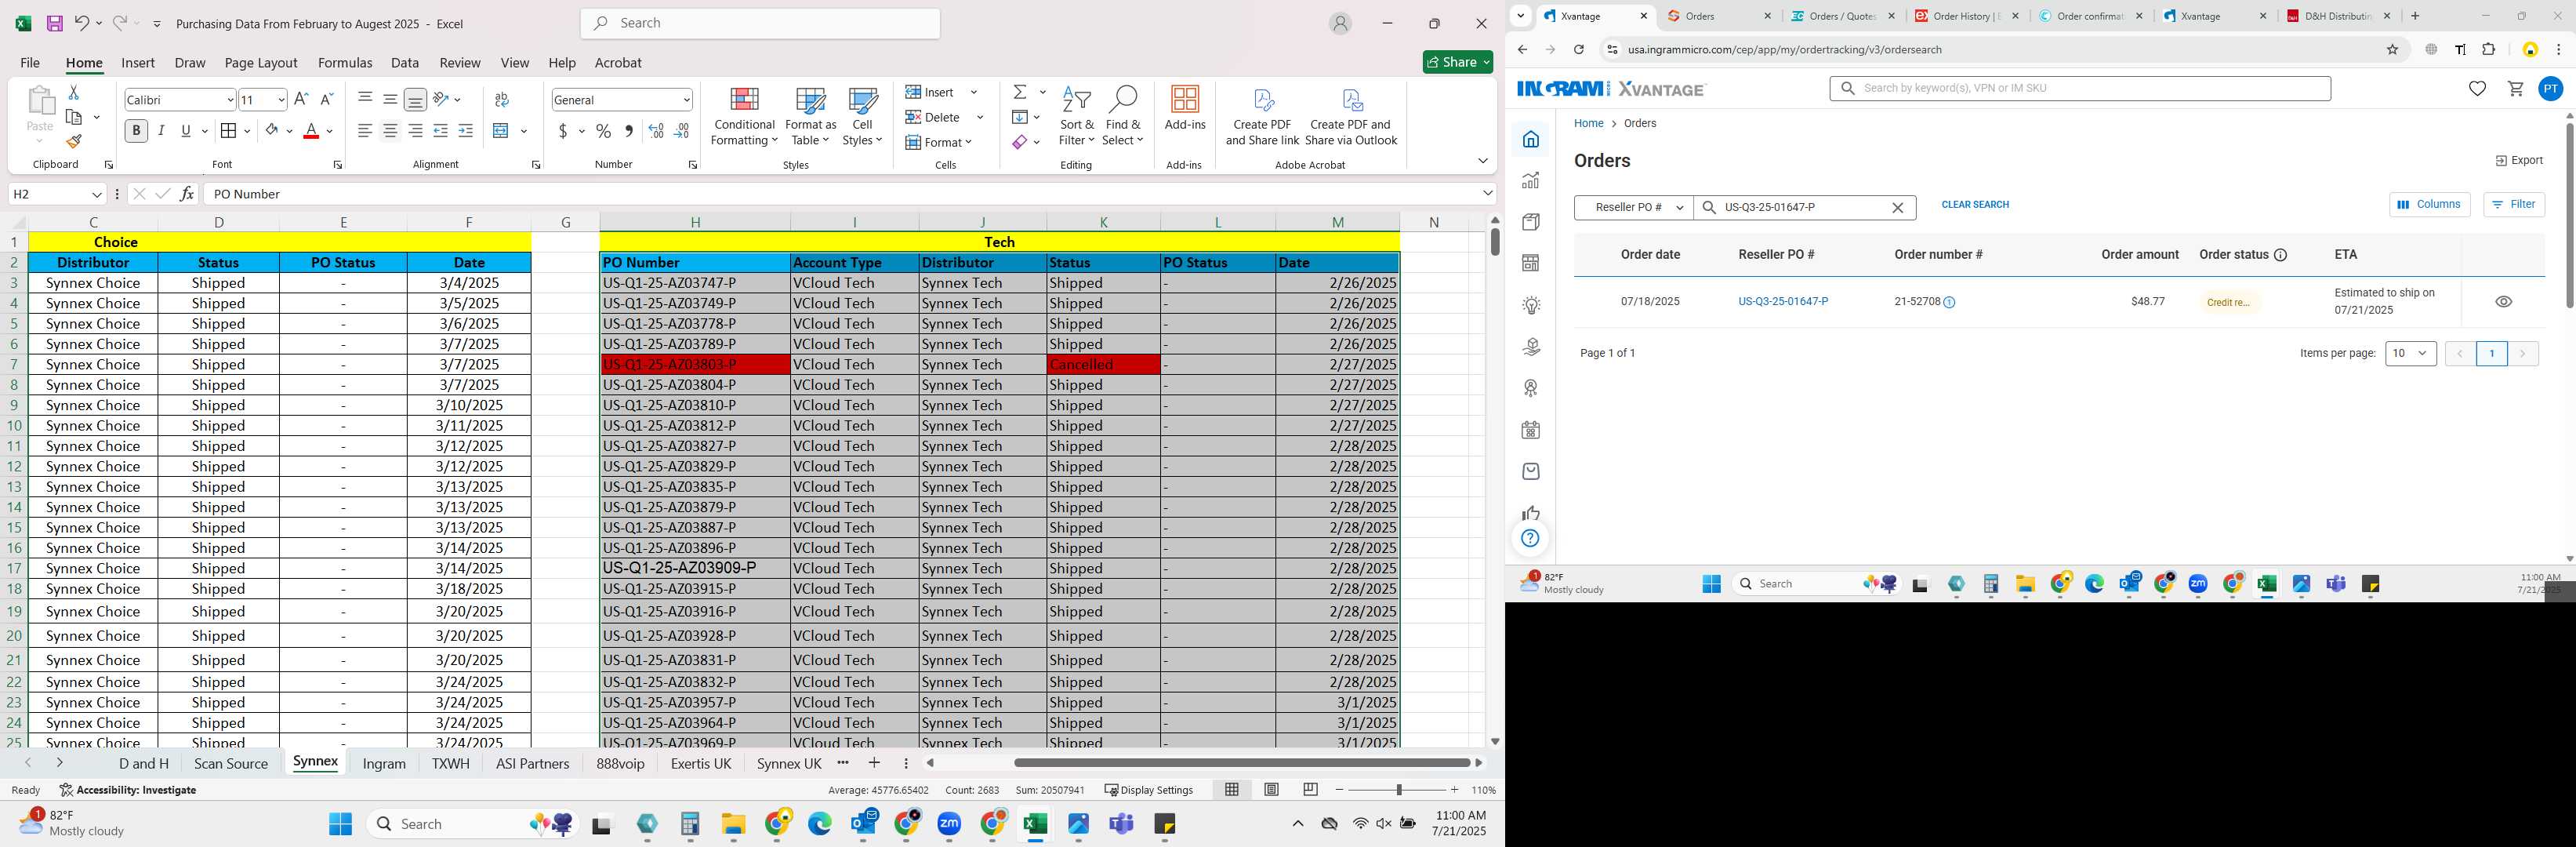This screenshot has height=847, width=2576.
Task: Toggle Wrap Text in Alignment group
Action: (x=502, y=99)
